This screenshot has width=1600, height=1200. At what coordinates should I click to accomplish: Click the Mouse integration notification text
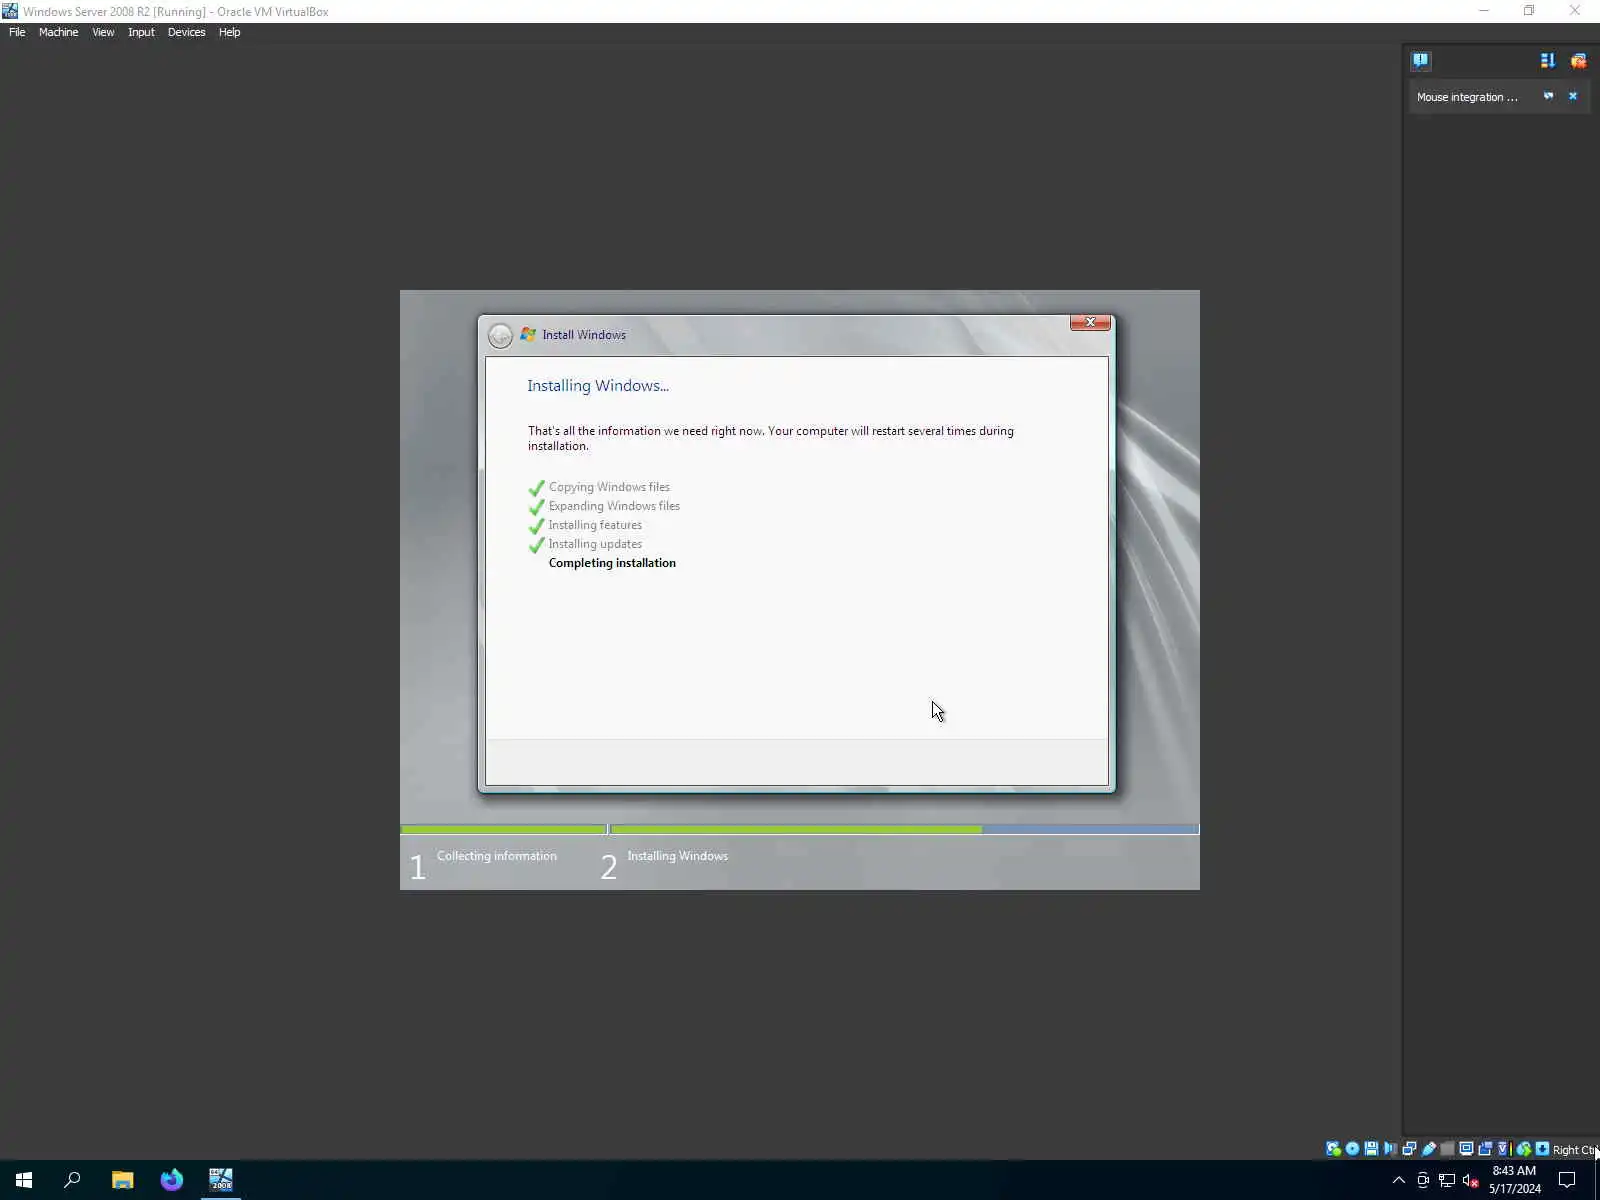pos(1467,97)
